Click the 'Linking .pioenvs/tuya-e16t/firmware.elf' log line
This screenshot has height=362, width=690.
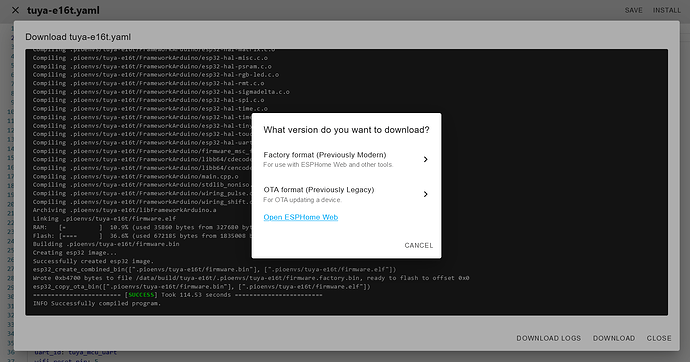tap(104, 219)
